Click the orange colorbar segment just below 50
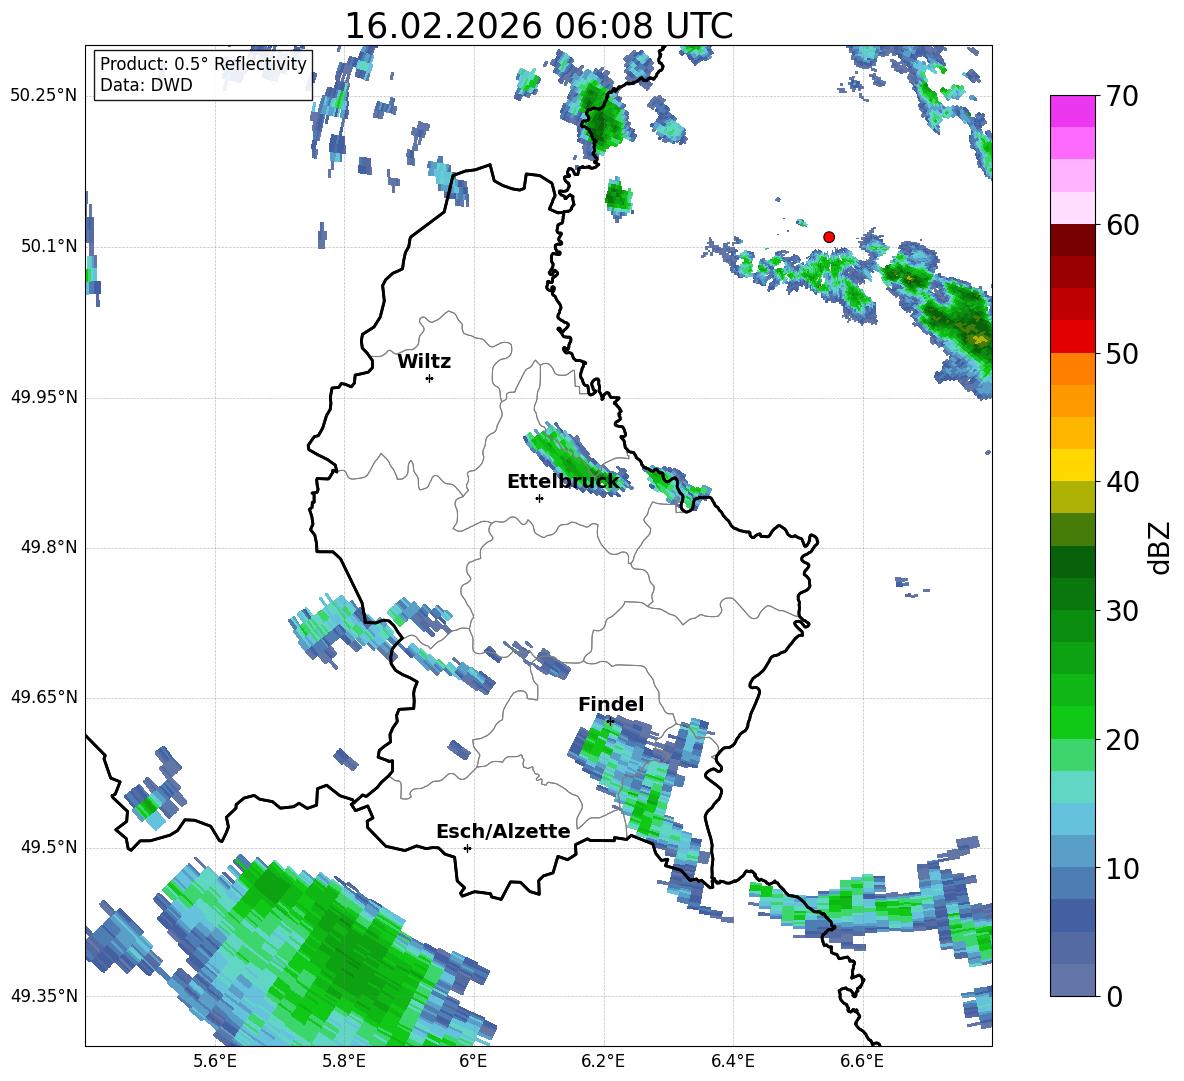The height and width of the screenshot is (1081, 1184). pos(1072,369)
